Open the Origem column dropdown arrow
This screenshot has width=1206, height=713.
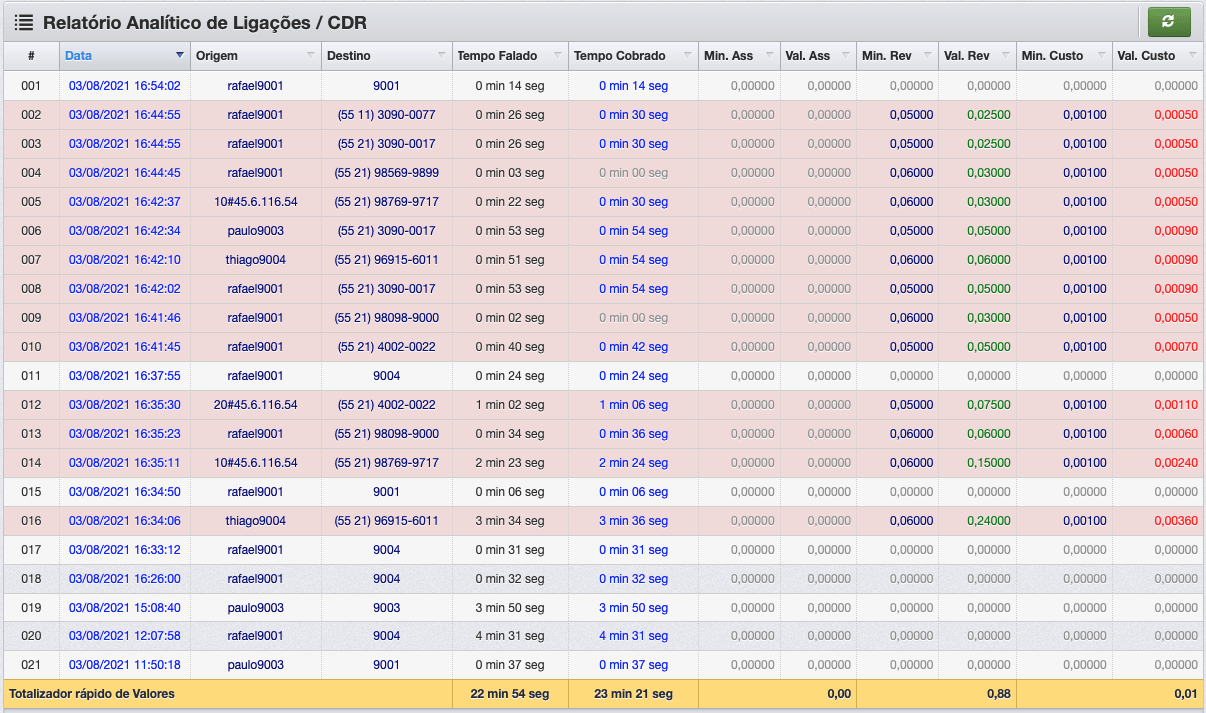310,55
